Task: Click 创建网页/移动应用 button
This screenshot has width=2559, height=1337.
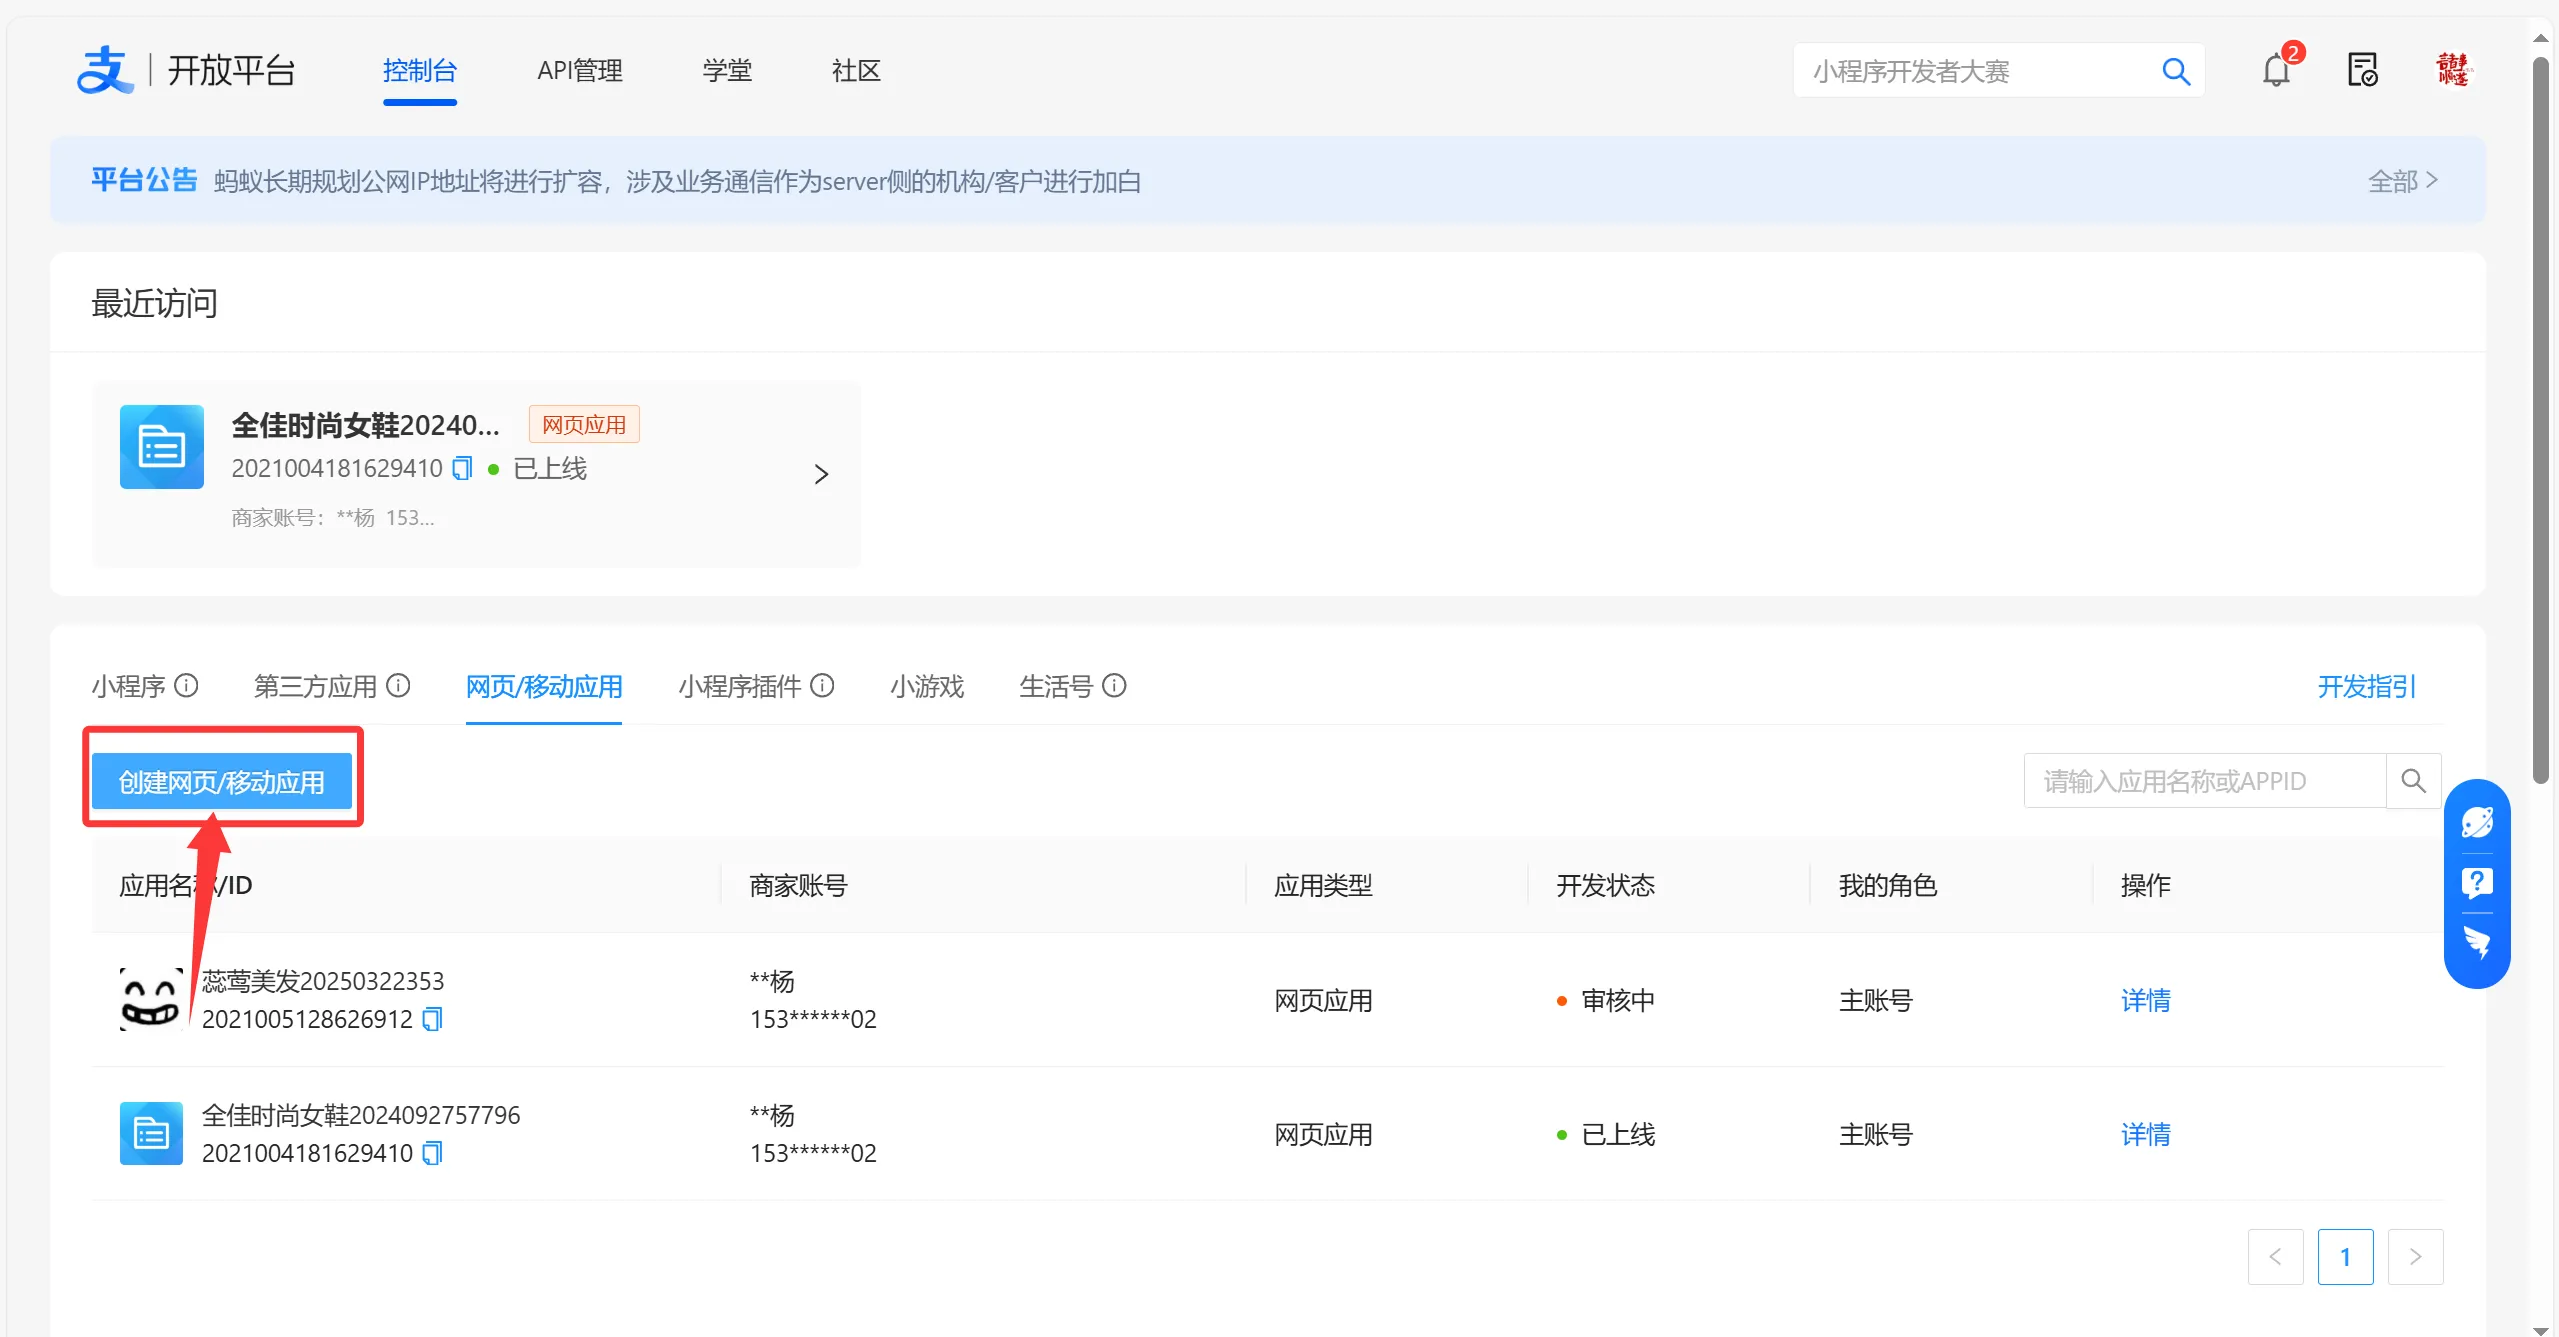Action: (x=222, y=782)
